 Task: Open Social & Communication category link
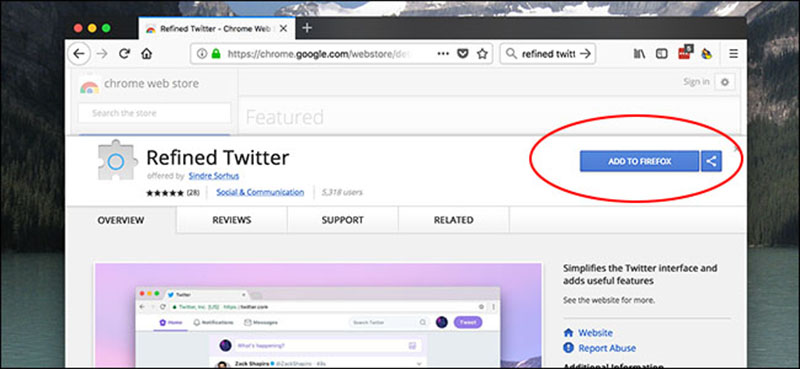pyautogui.click(x=260, y=192)
